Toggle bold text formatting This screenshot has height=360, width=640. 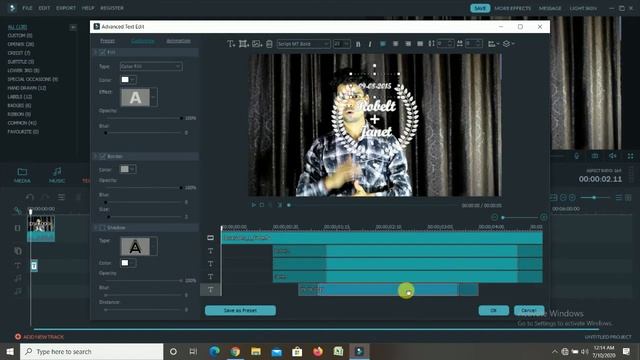pyautogui.click(x=358, y=44)
